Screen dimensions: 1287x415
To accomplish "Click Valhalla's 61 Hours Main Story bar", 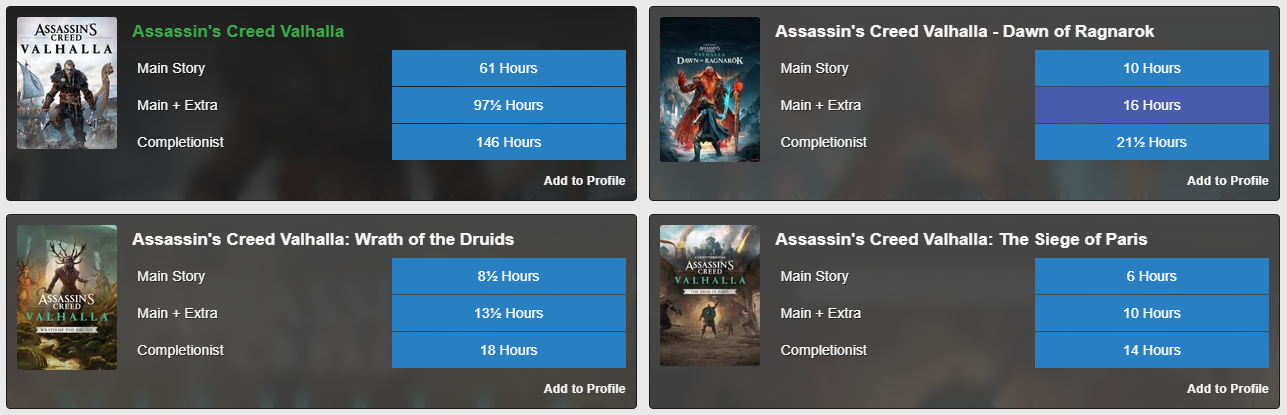I will (508, 69).
